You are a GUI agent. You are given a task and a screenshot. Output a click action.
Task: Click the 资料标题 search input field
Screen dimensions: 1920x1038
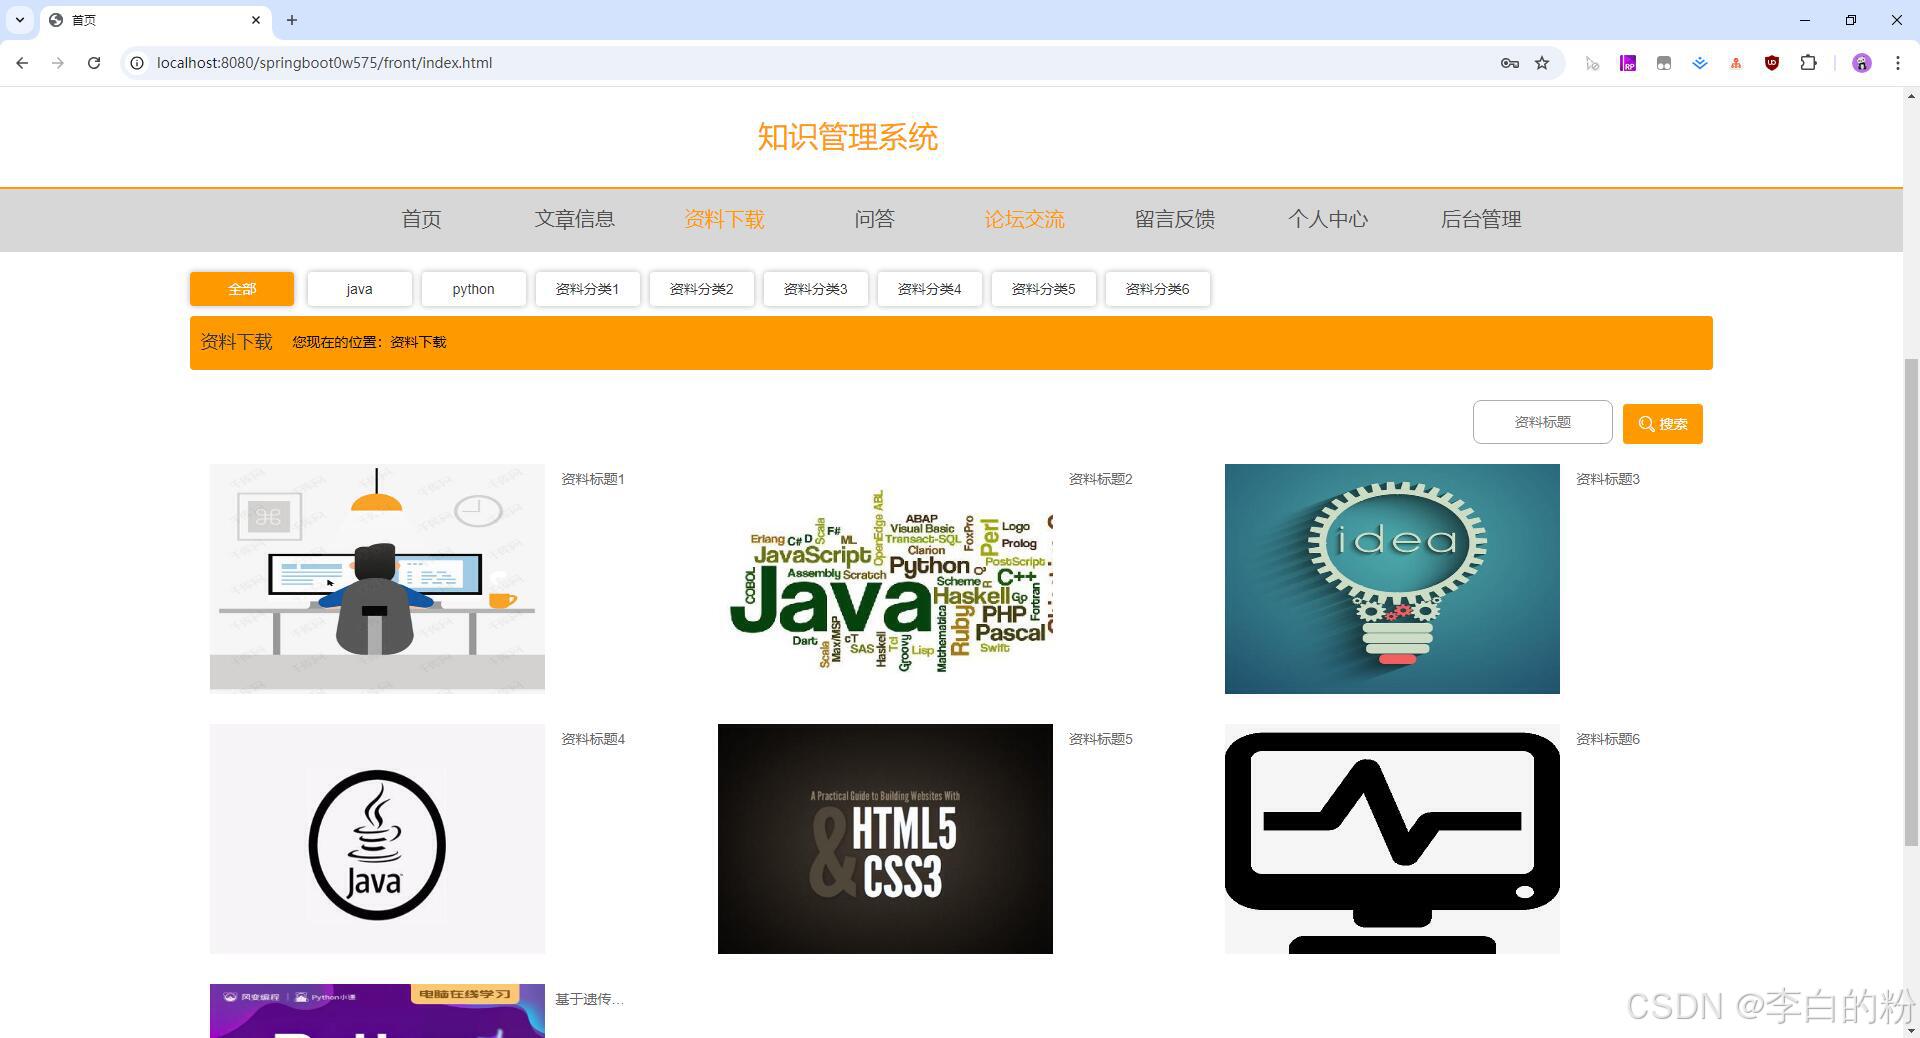point(1542,422)
